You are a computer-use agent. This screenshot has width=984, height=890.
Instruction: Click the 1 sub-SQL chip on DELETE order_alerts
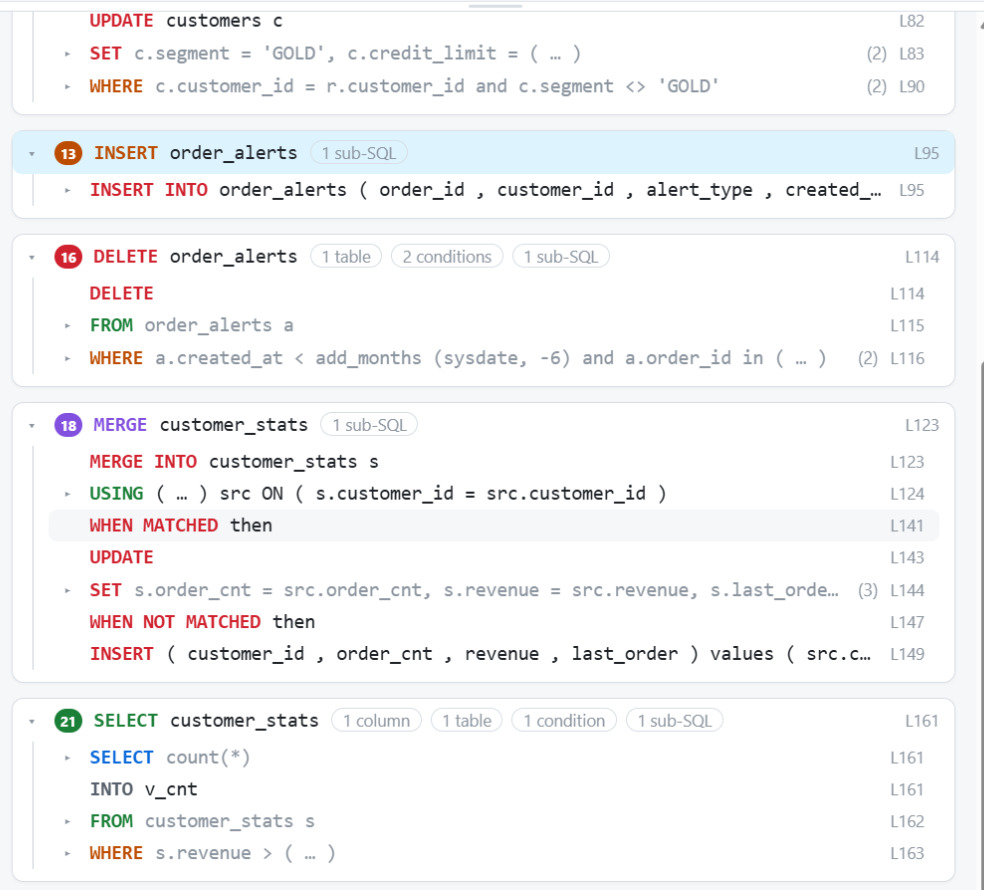pyautogui.click(x=561, y=257)
